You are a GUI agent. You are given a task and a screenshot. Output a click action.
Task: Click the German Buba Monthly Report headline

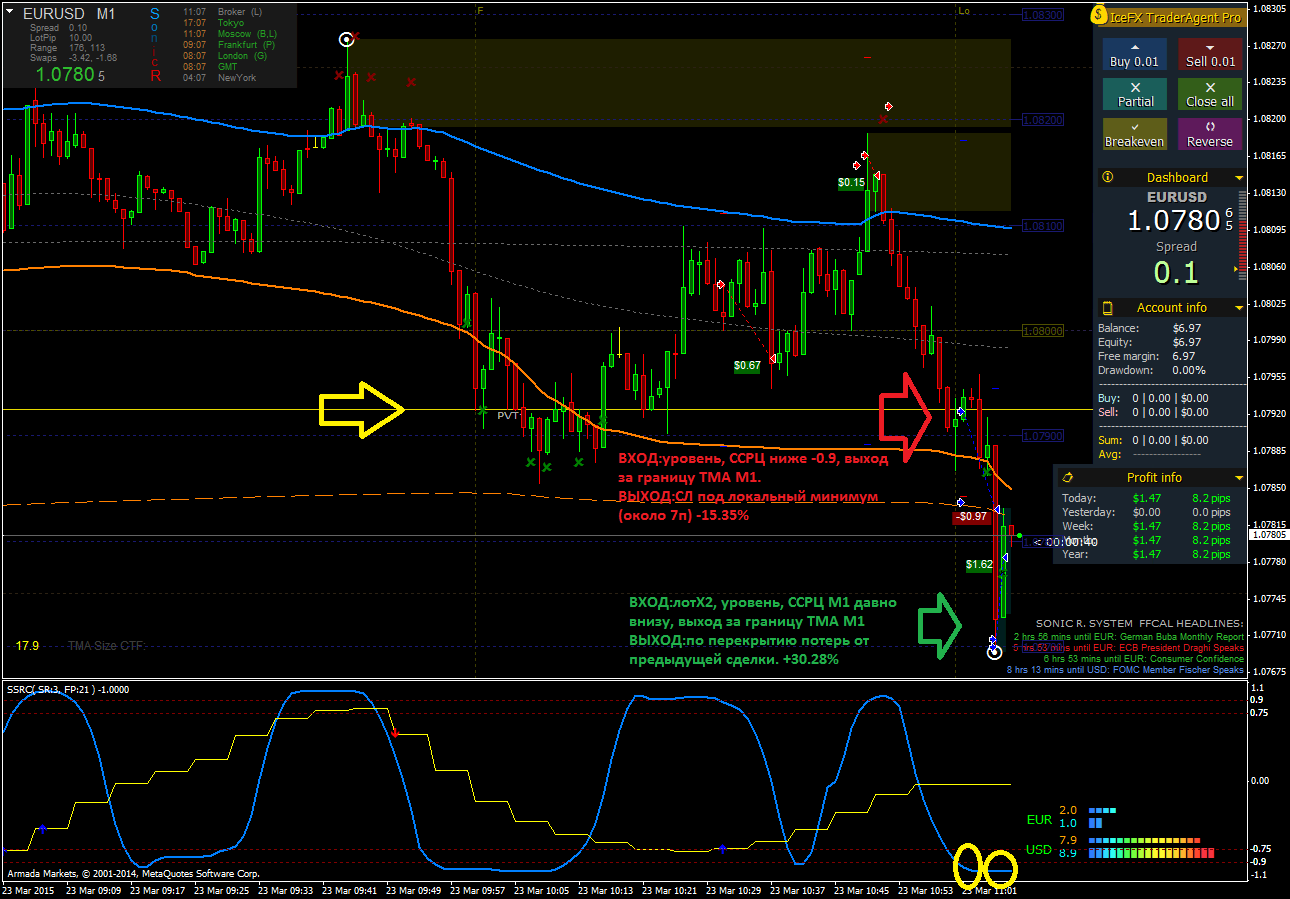pos(1128,636)
